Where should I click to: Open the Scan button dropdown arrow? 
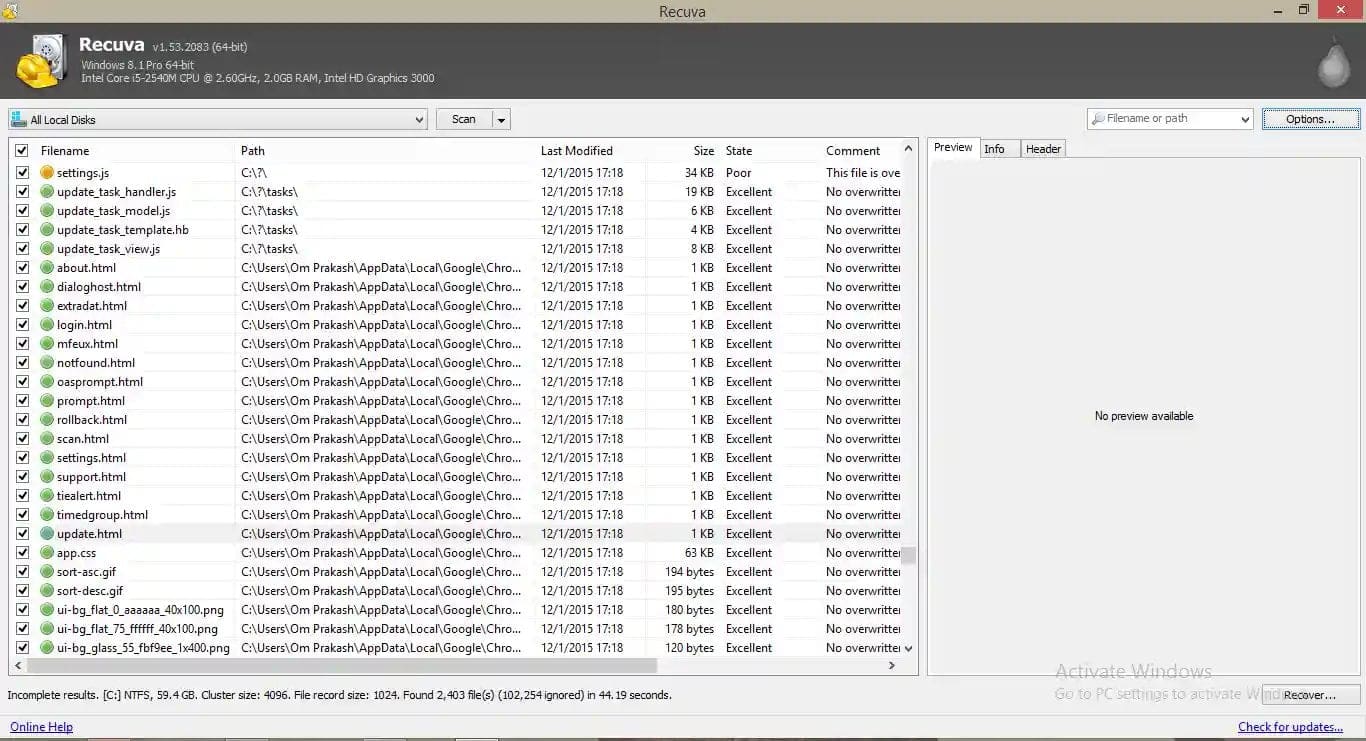point(501,119)
